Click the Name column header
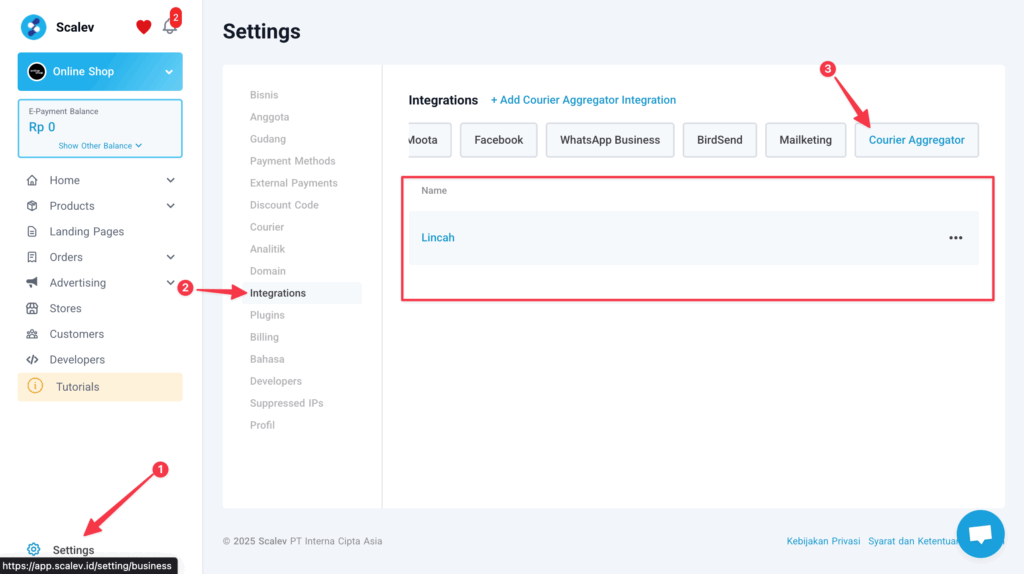1024x574 pixels. coord(434,191)
